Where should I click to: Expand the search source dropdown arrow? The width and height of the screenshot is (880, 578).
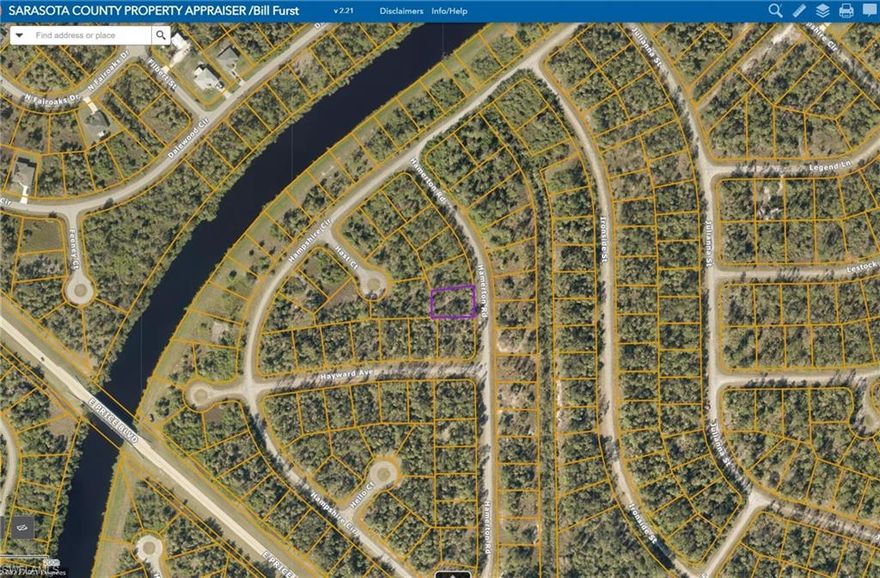pos(19,35)
